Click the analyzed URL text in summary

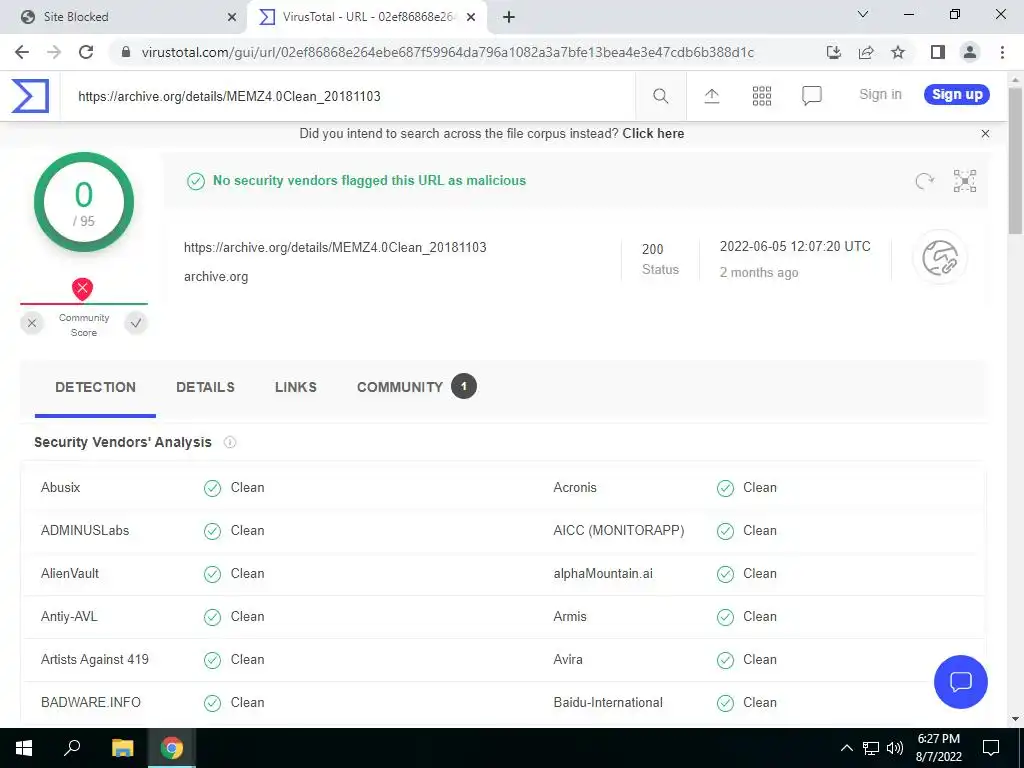pyautogui.click(x=335, y=248)
